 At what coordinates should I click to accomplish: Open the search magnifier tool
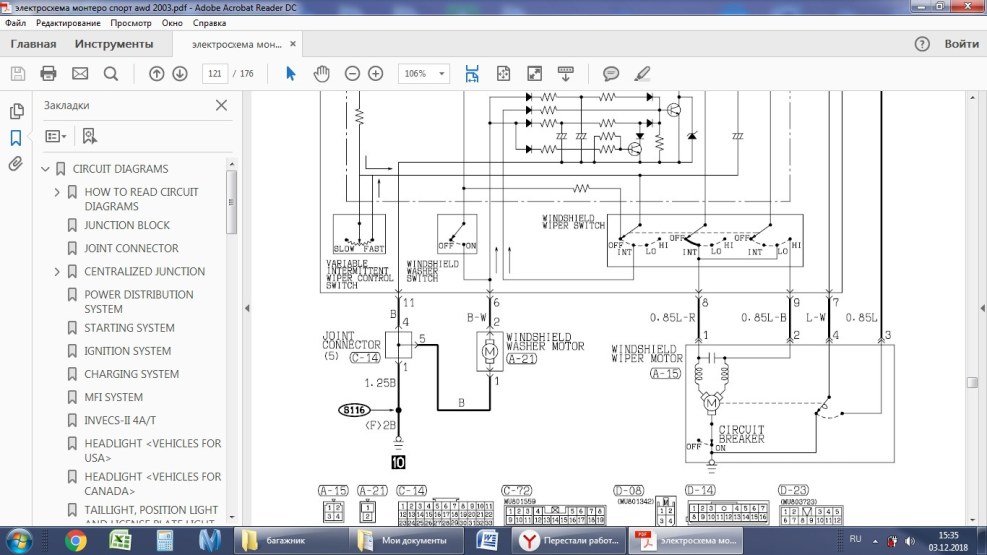[111, 73]
